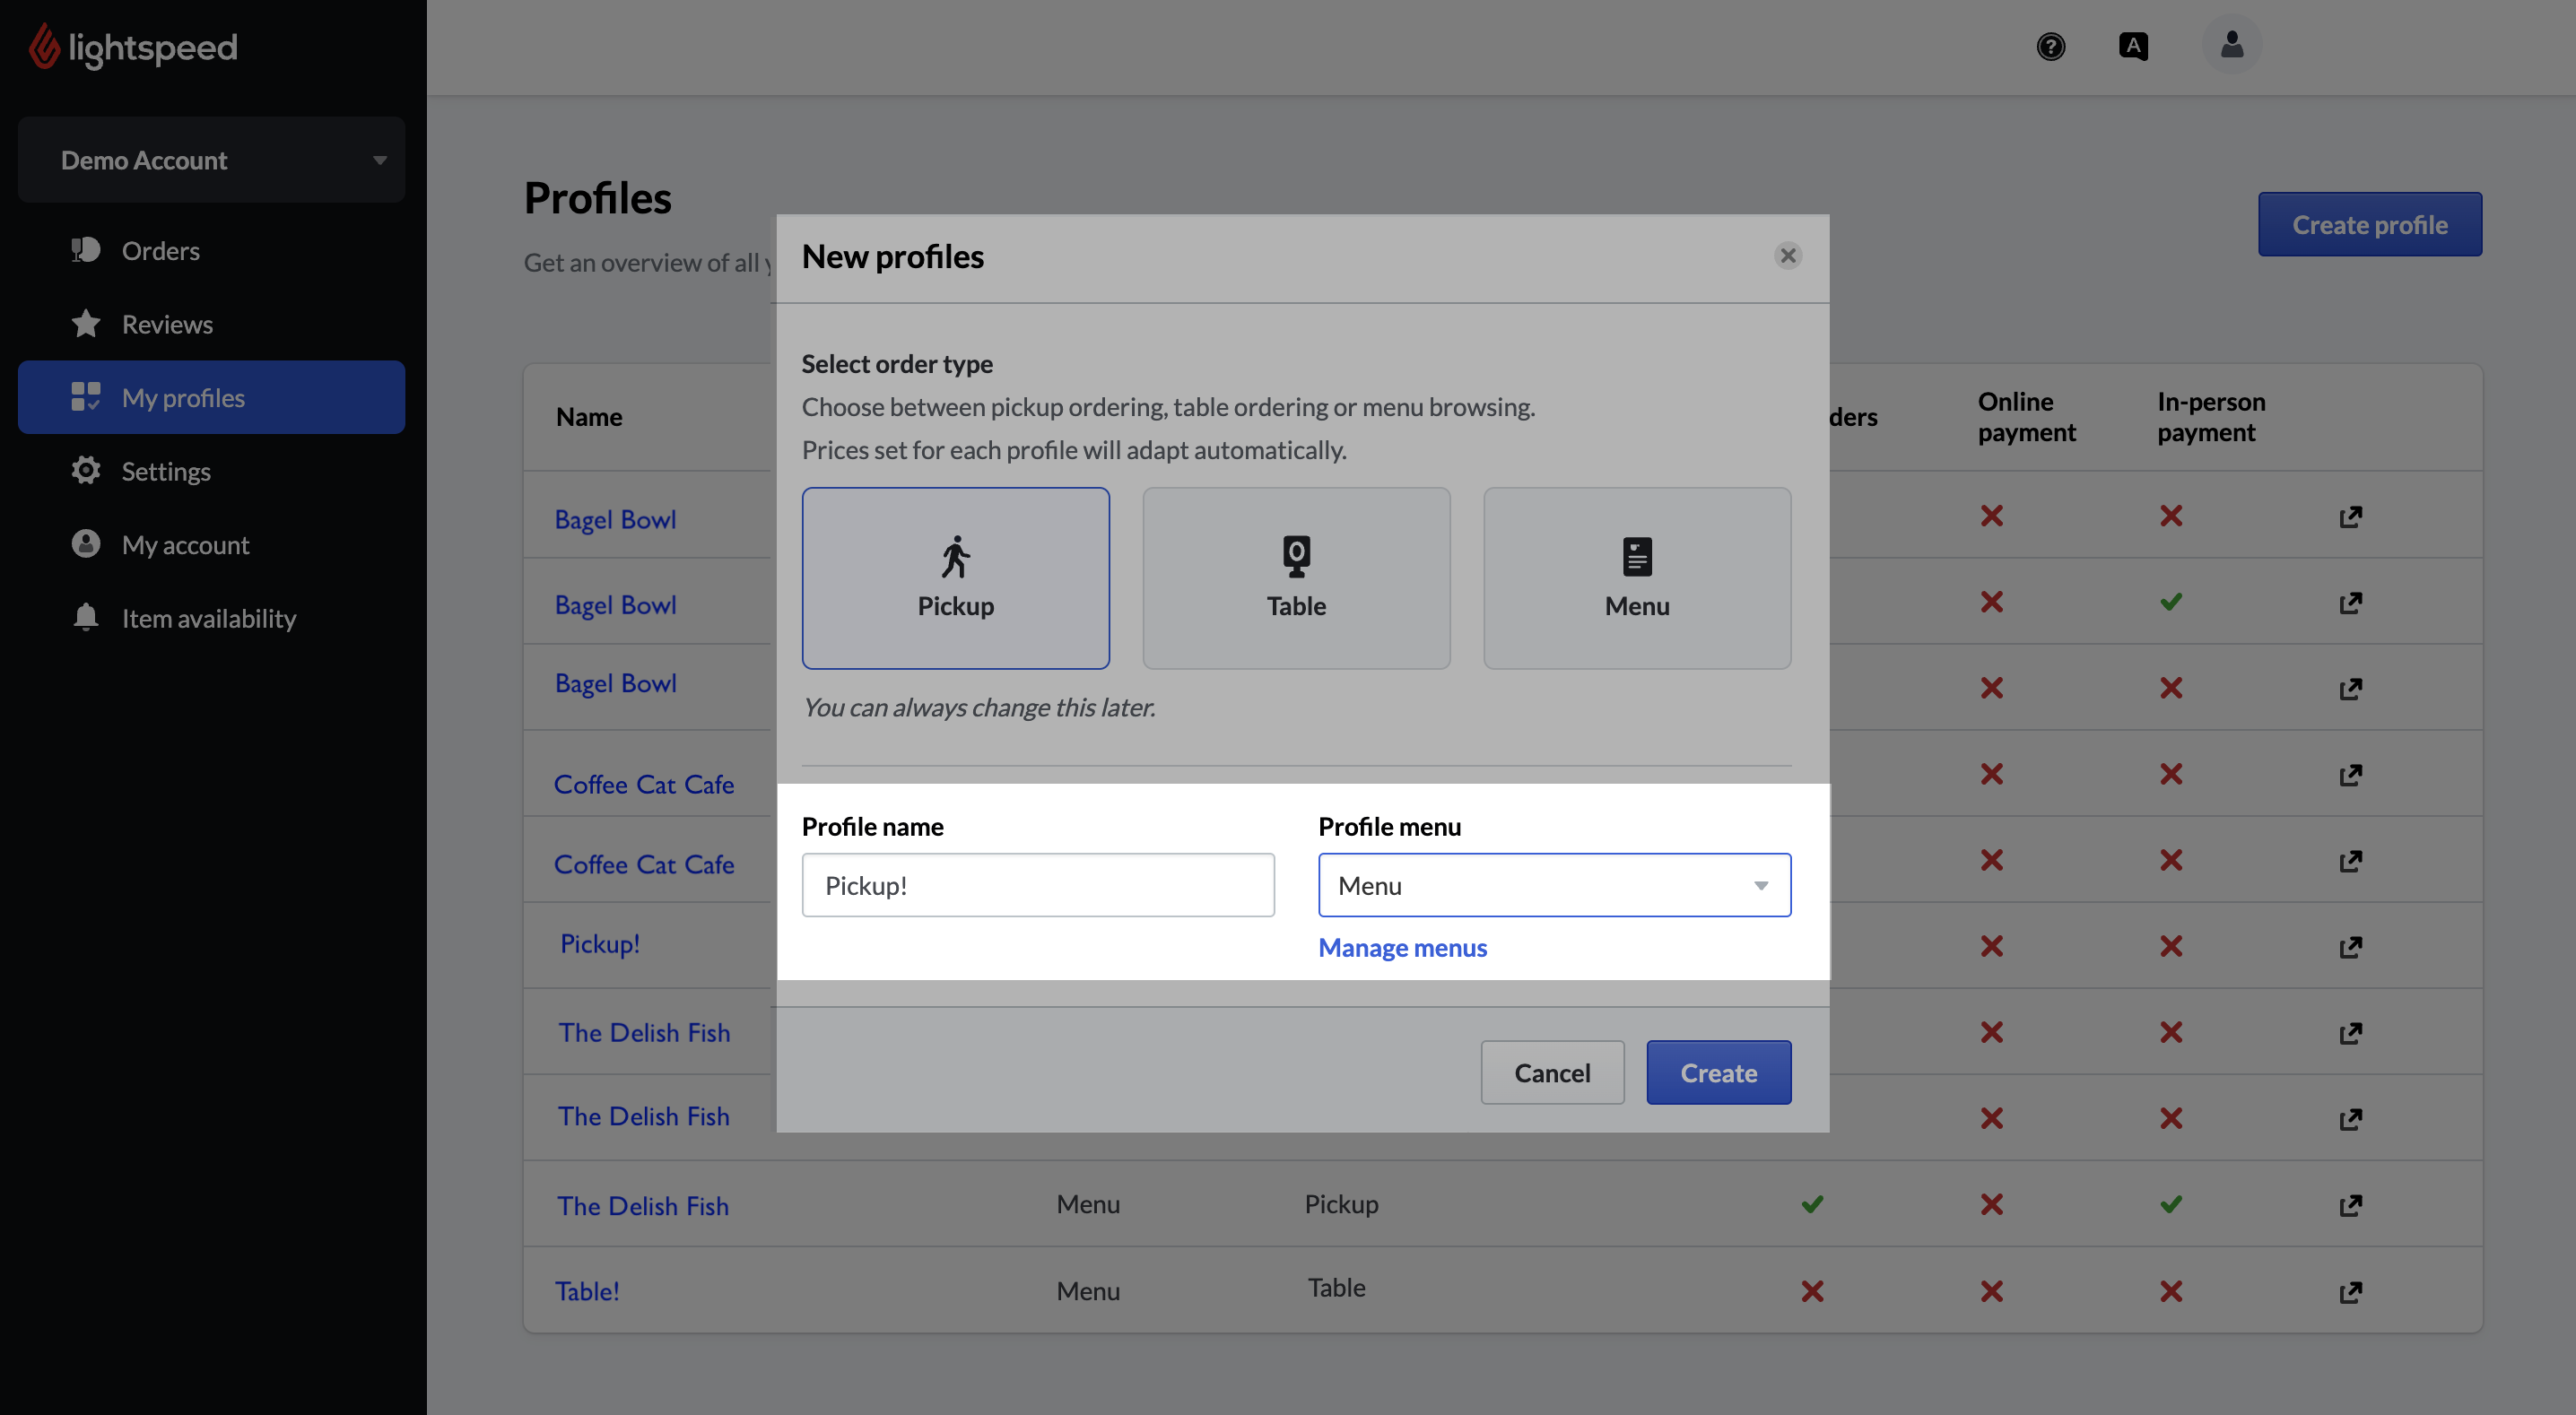The width and height of the screenshot is (2576, 1415).
Task: Click the Profile name text field
Action: click(1037, 885)
